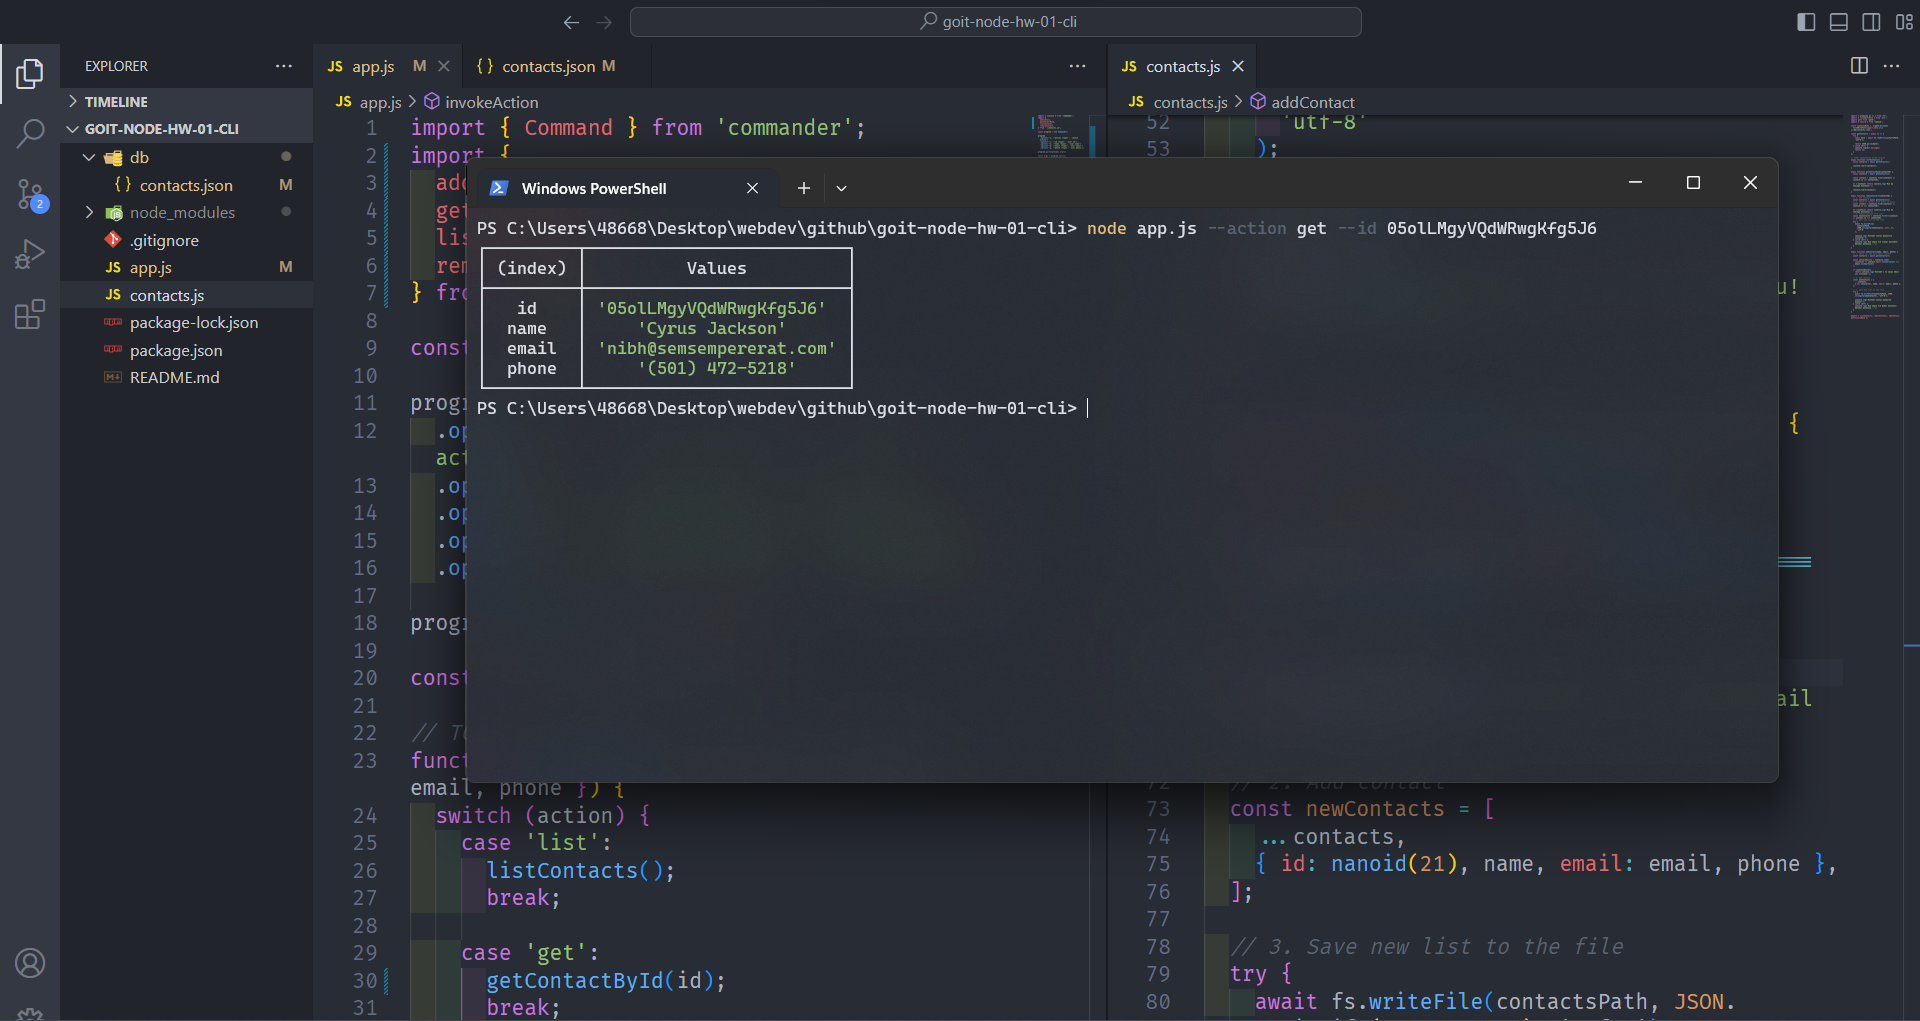
Task: Click 'await fs.writeFile' code on line 80
Action: point(1370,1002)
